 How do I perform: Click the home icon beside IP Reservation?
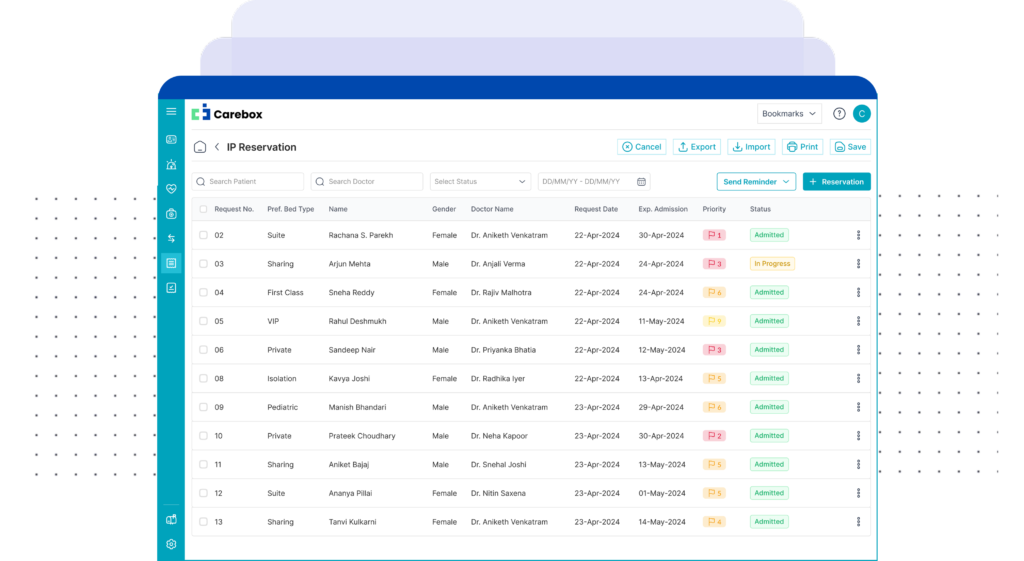tap(200, 147)
